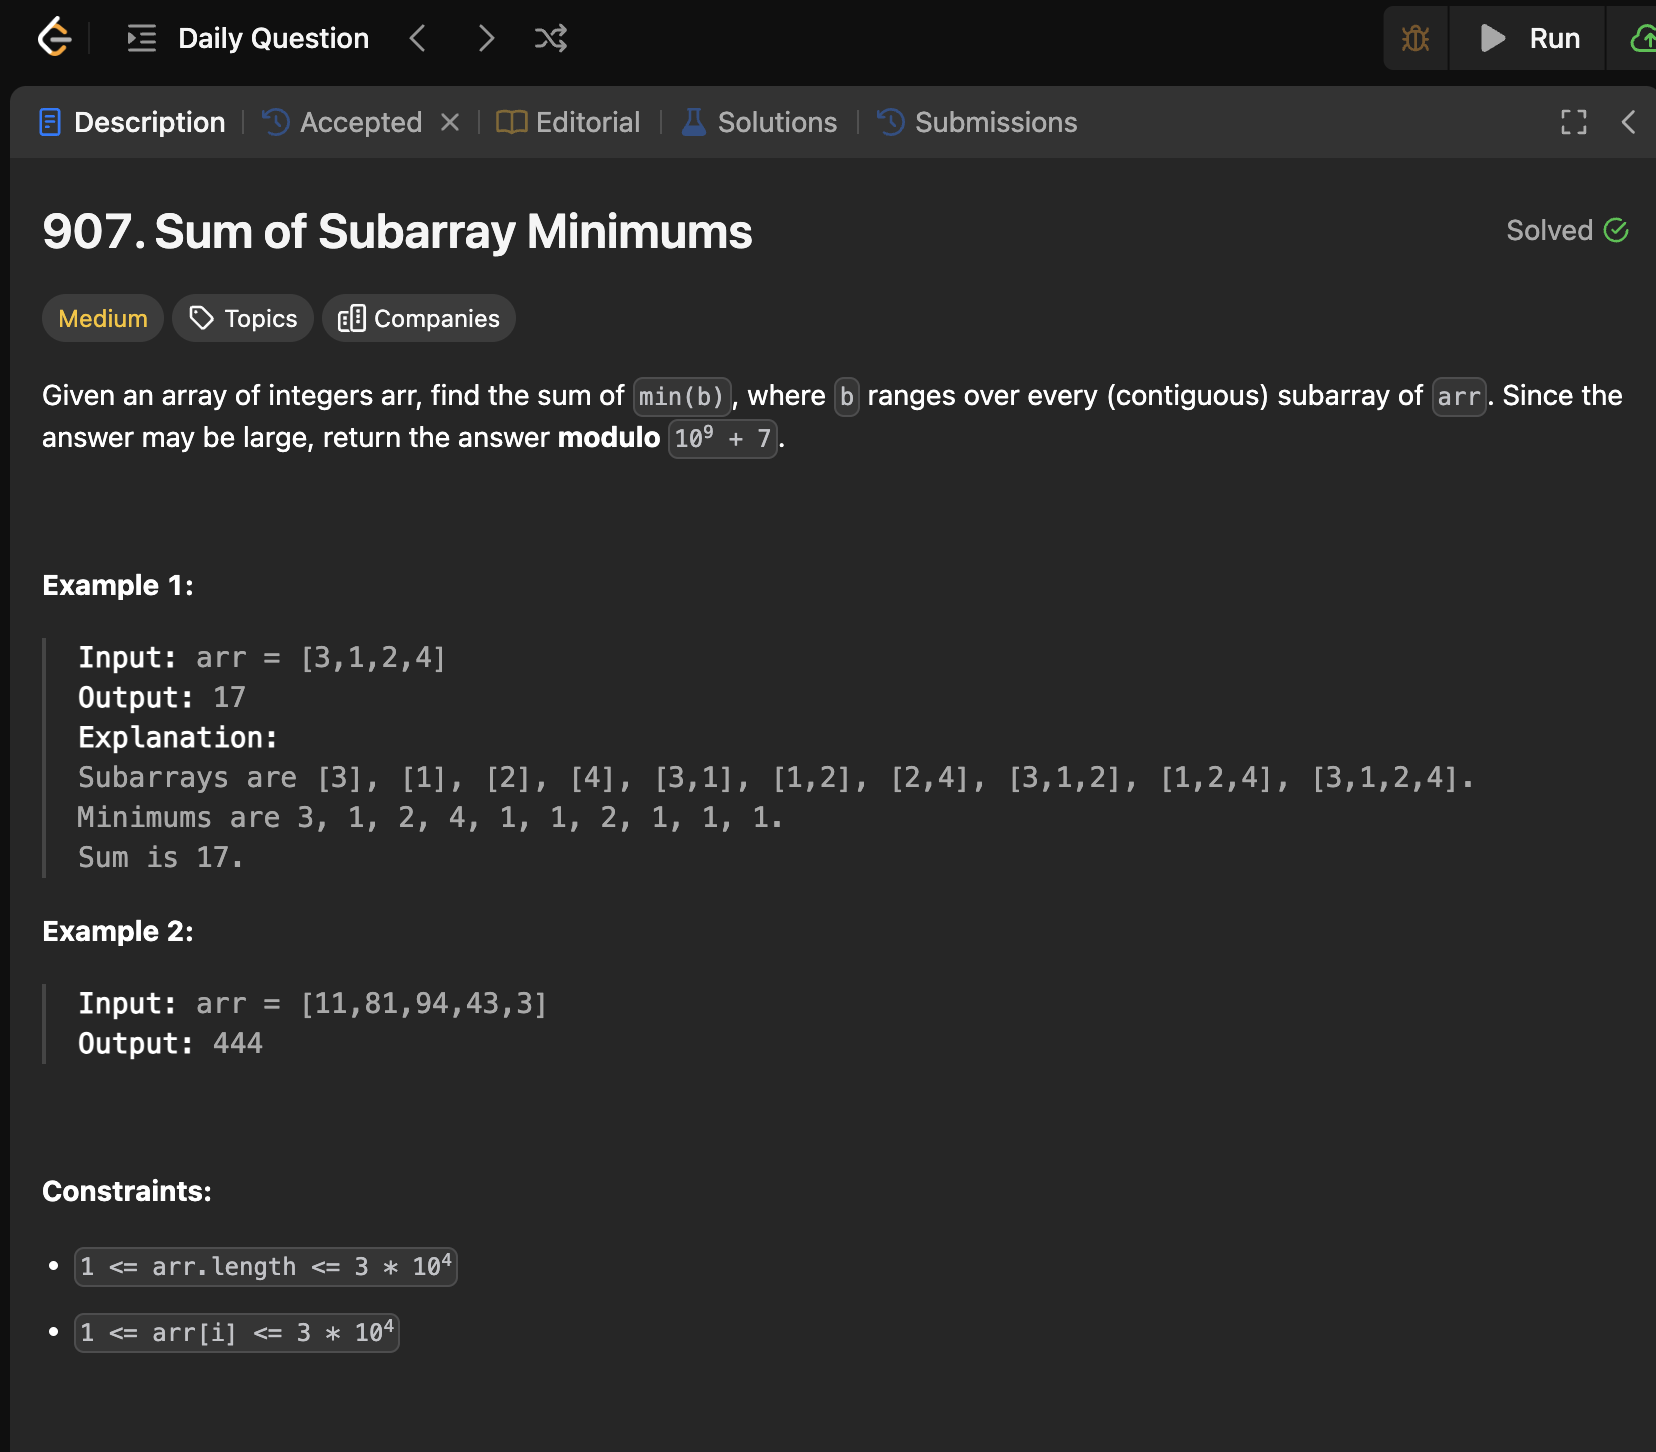Expand the Companies tag
The width and height of the screenshot is (1656, 1452).
coord(419,318)
